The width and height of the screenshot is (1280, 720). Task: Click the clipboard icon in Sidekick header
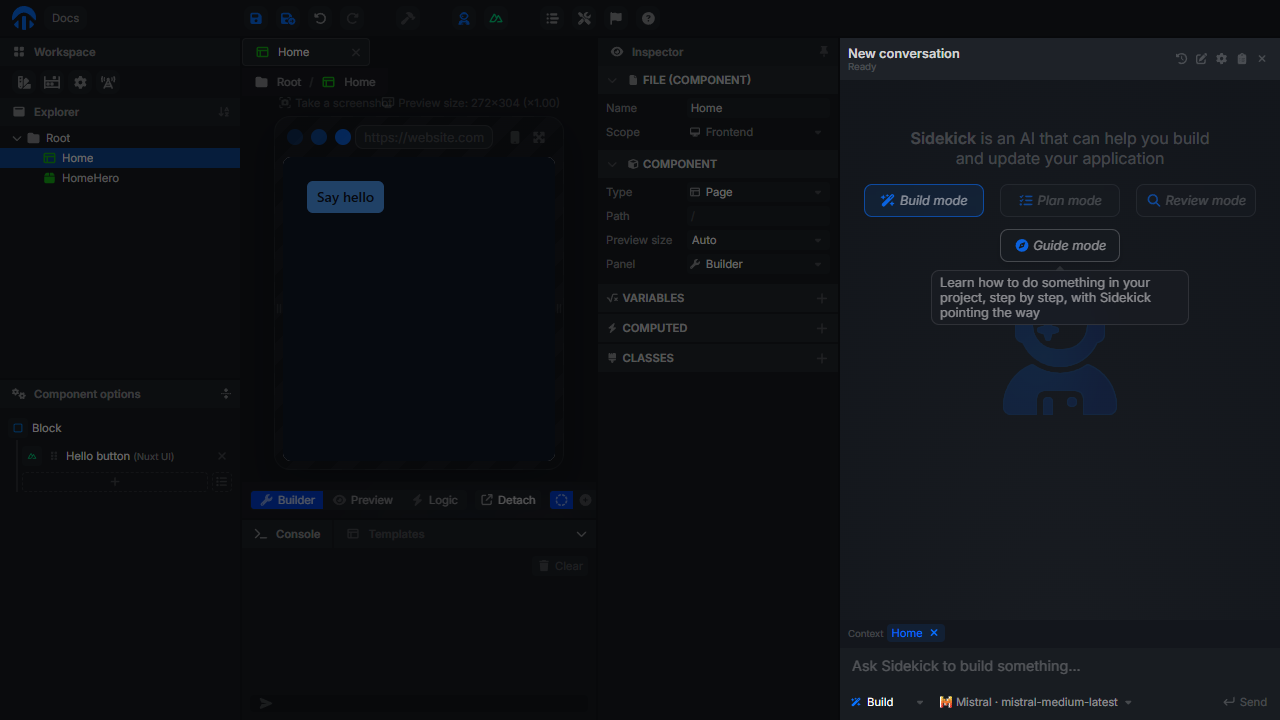(x=1242, y=59)
